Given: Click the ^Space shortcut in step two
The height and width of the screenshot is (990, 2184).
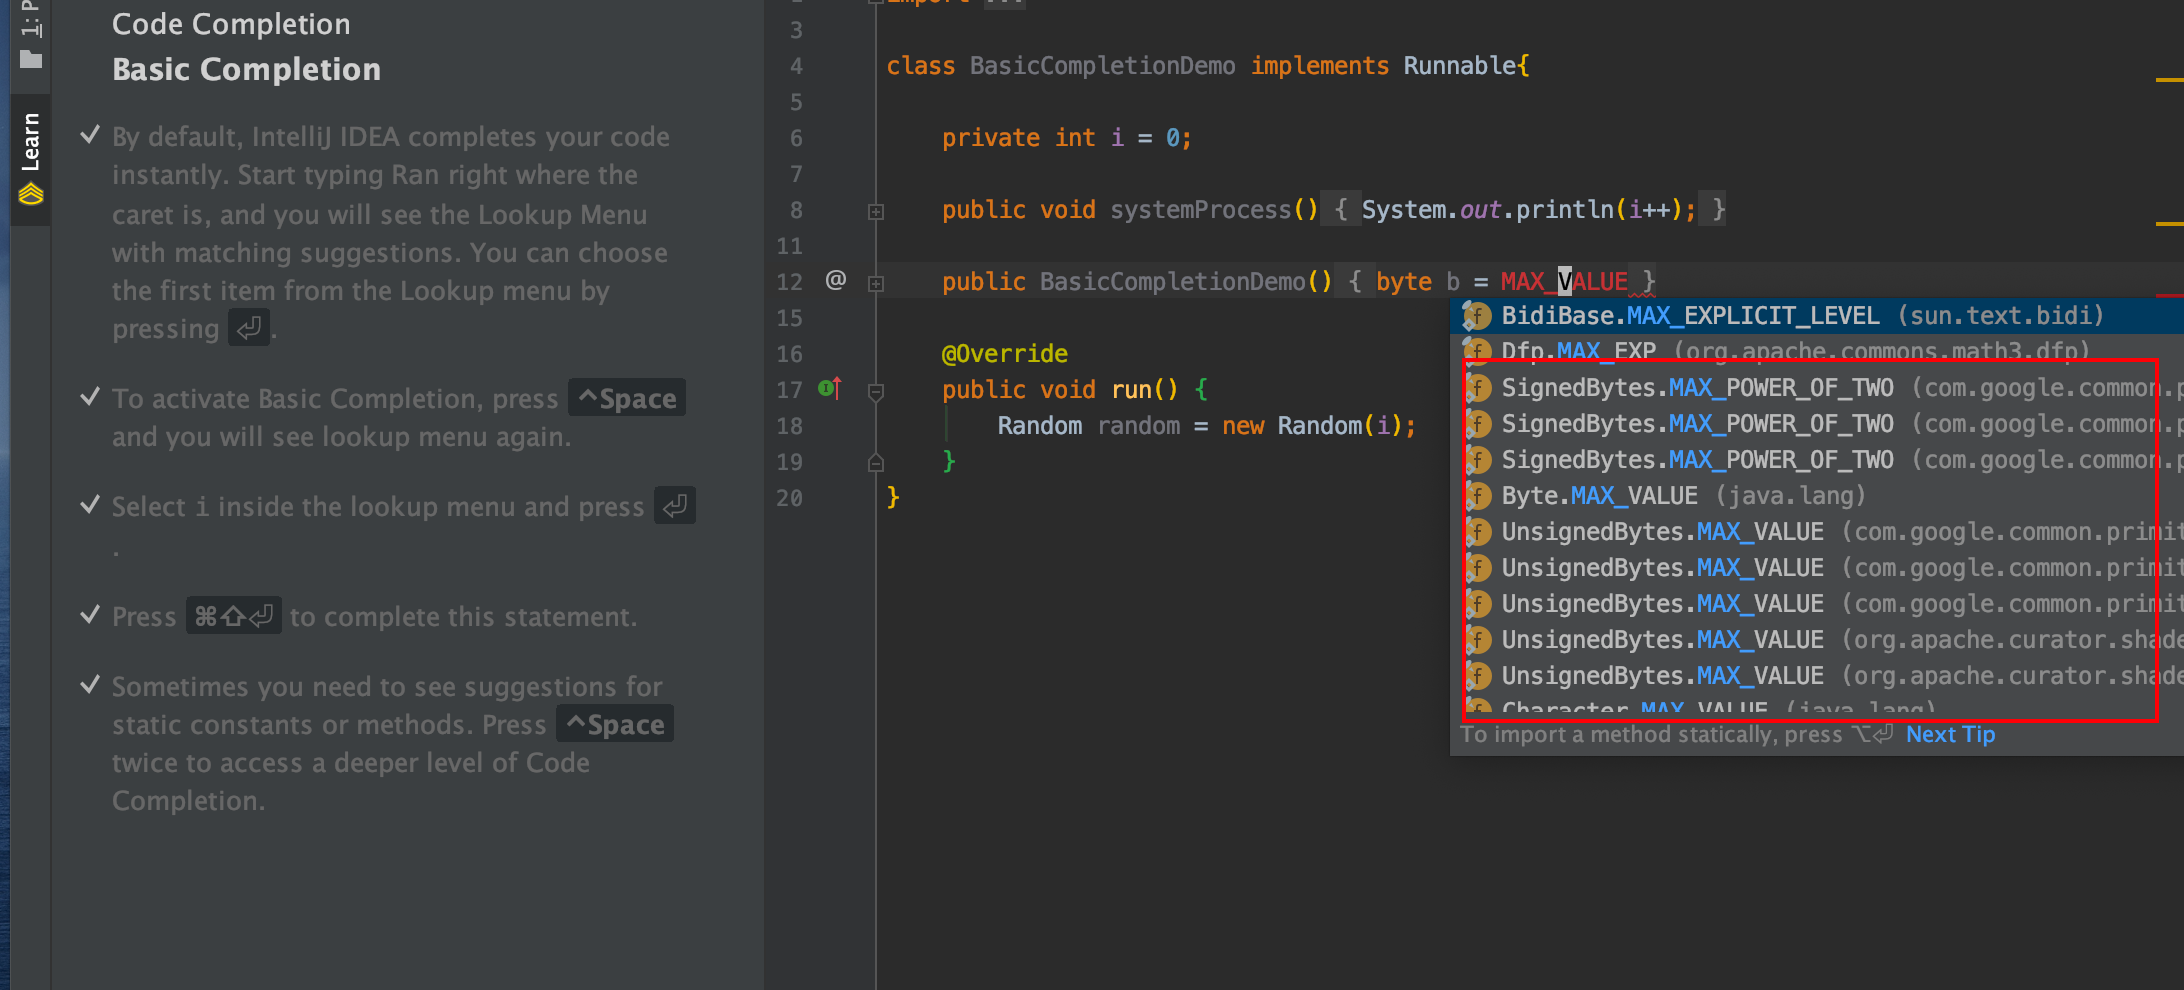Looking at the screenshot, I should pos(627,398).
